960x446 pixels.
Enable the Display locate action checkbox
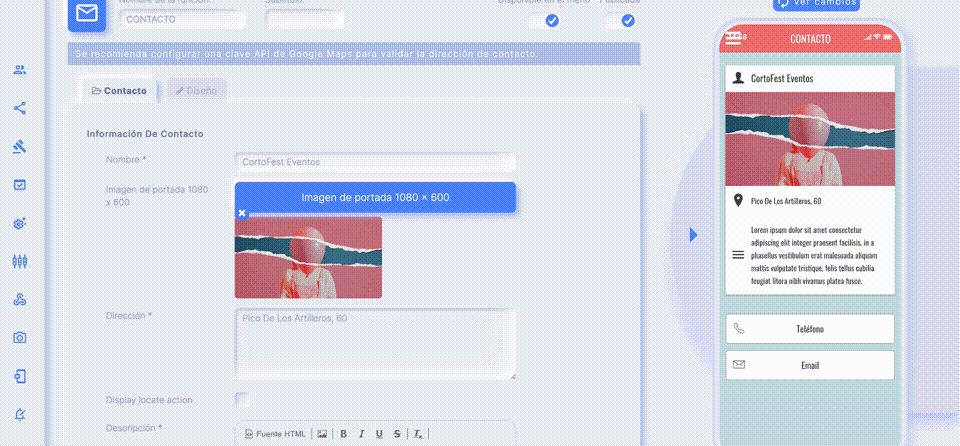(x=242, y=399)
